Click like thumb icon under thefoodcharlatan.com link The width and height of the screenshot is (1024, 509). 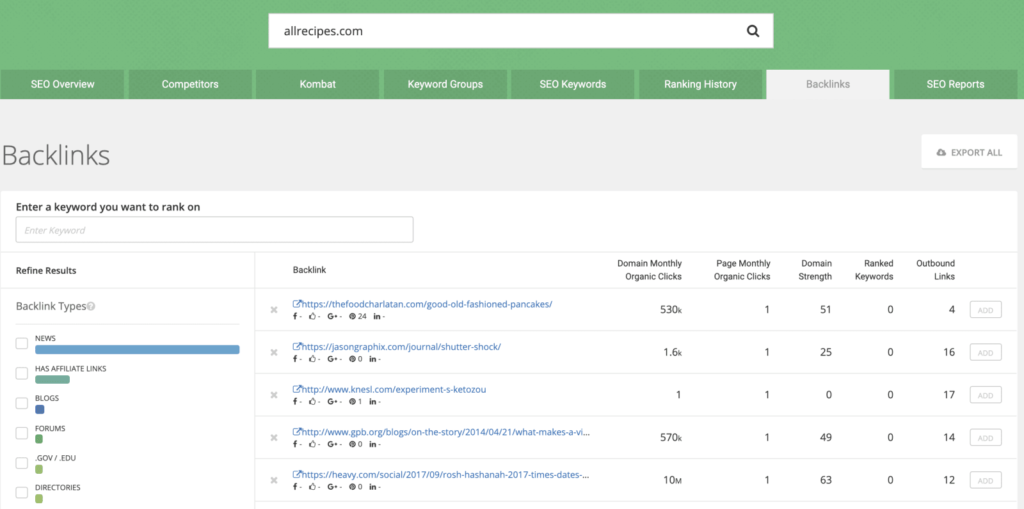pos(312,316)
